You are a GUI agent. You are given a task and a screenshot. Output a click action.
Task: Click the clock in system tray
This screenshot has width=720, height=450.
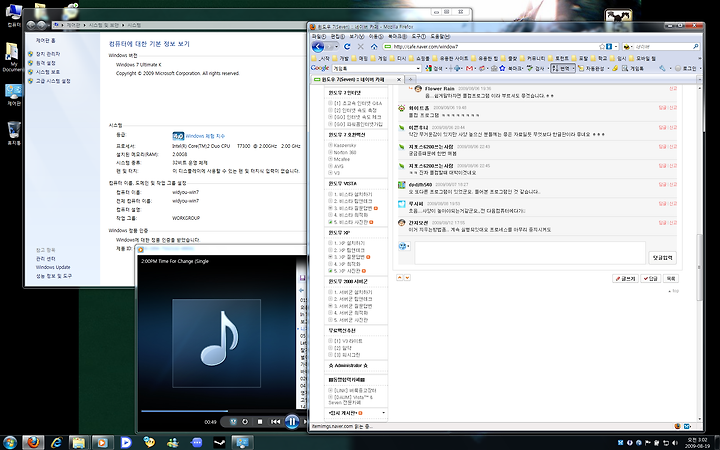697,443
